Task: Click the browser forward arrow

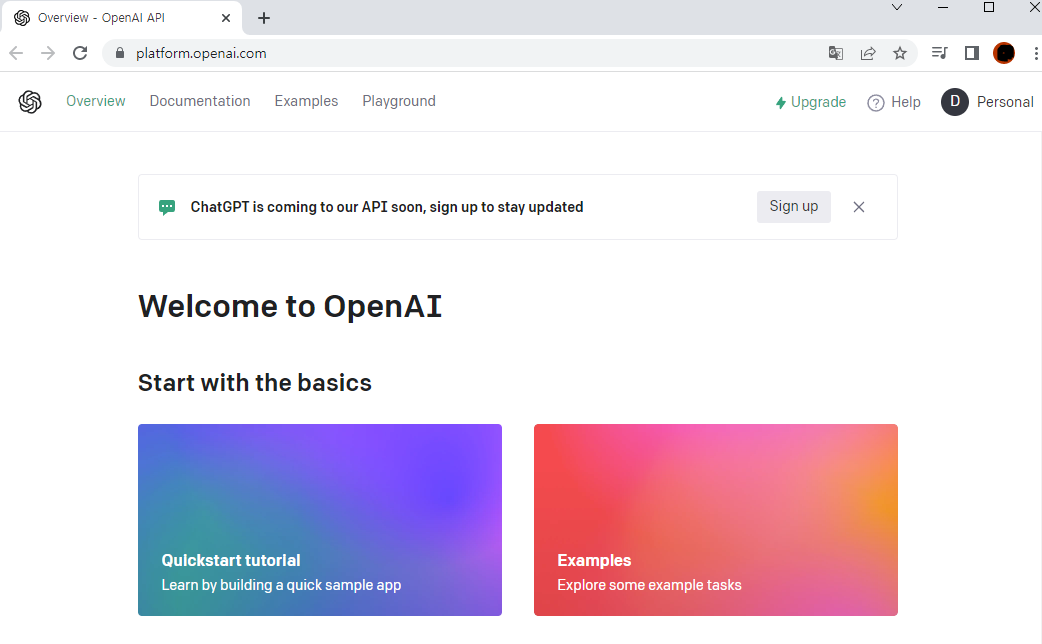Action: coord(48,53)
